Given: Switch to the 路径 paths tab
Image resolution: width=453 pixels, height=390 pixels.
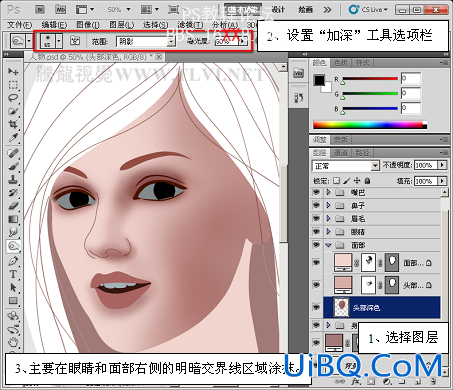Looking at the screenshot, I should click(x=362, y=153).
